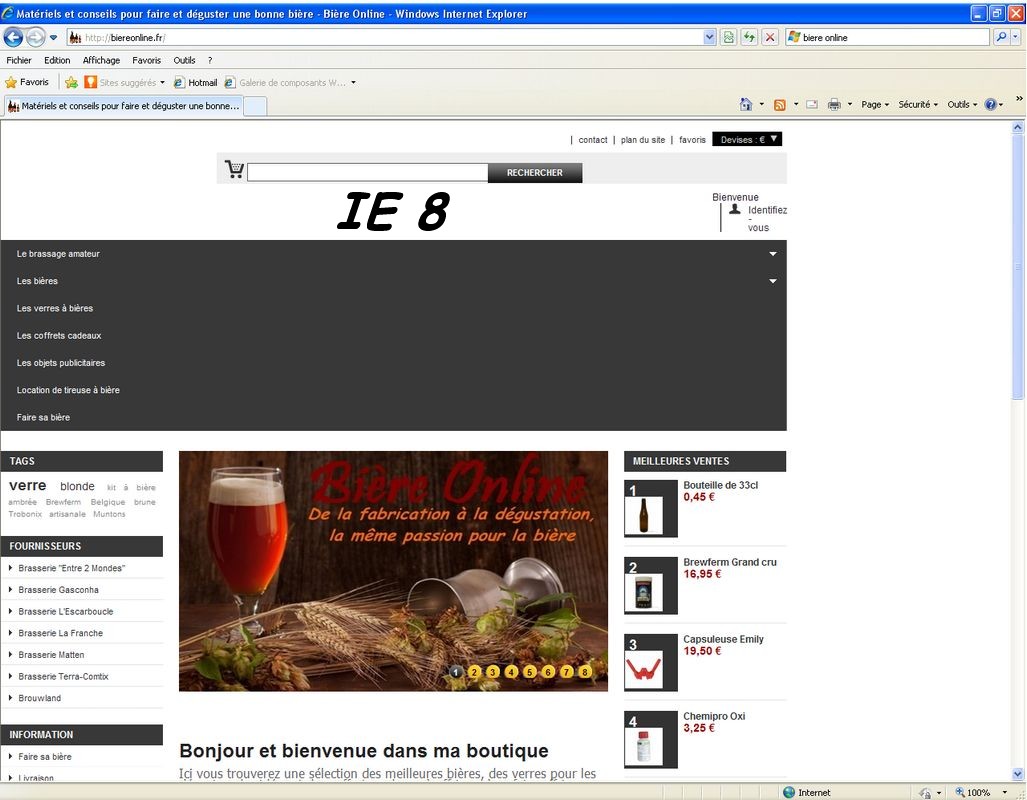Select the Bière Online browser tab

124,105
